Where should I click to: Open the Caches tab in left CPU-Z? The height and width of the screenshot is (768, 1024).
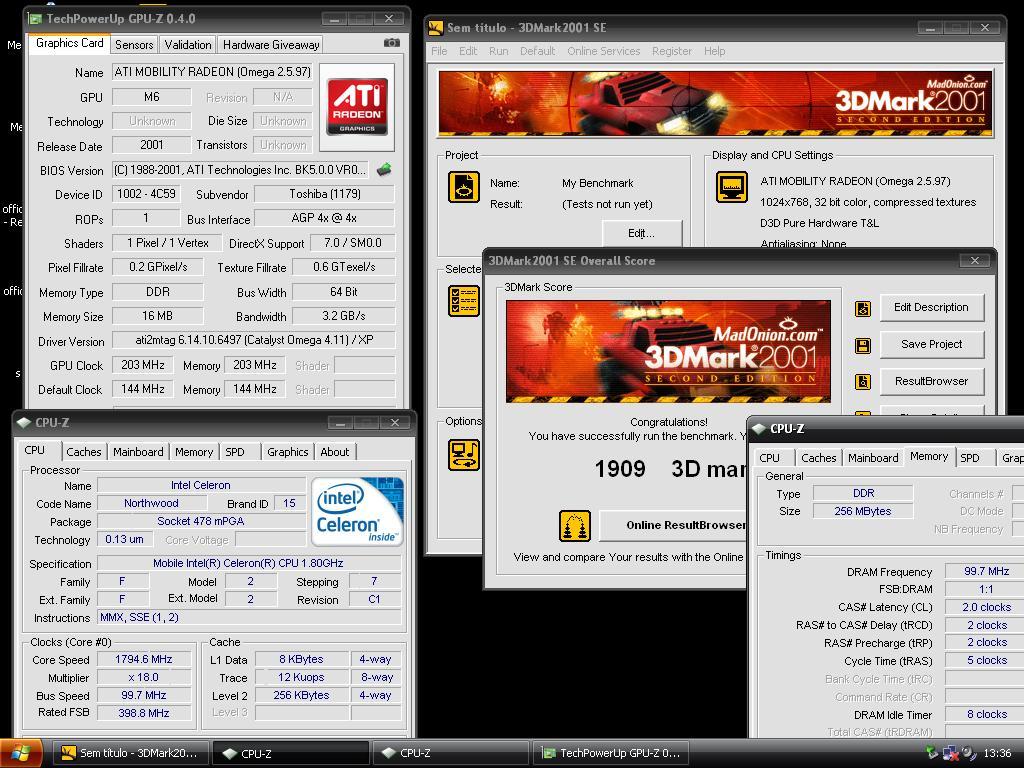(84, 452)
